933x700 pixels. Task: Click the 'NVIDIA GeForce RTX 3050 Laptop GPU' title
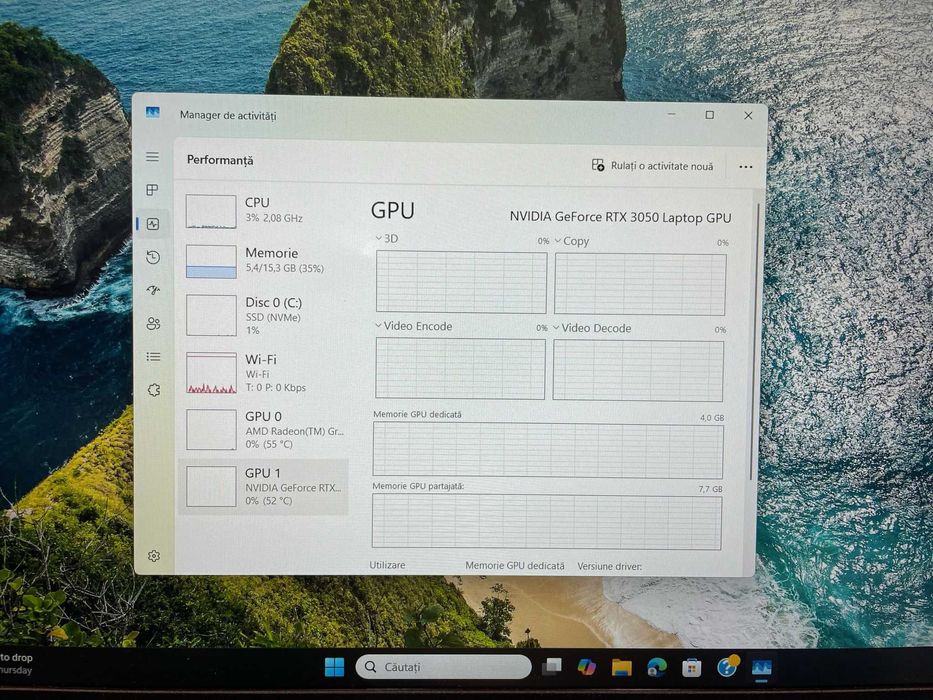620,217
